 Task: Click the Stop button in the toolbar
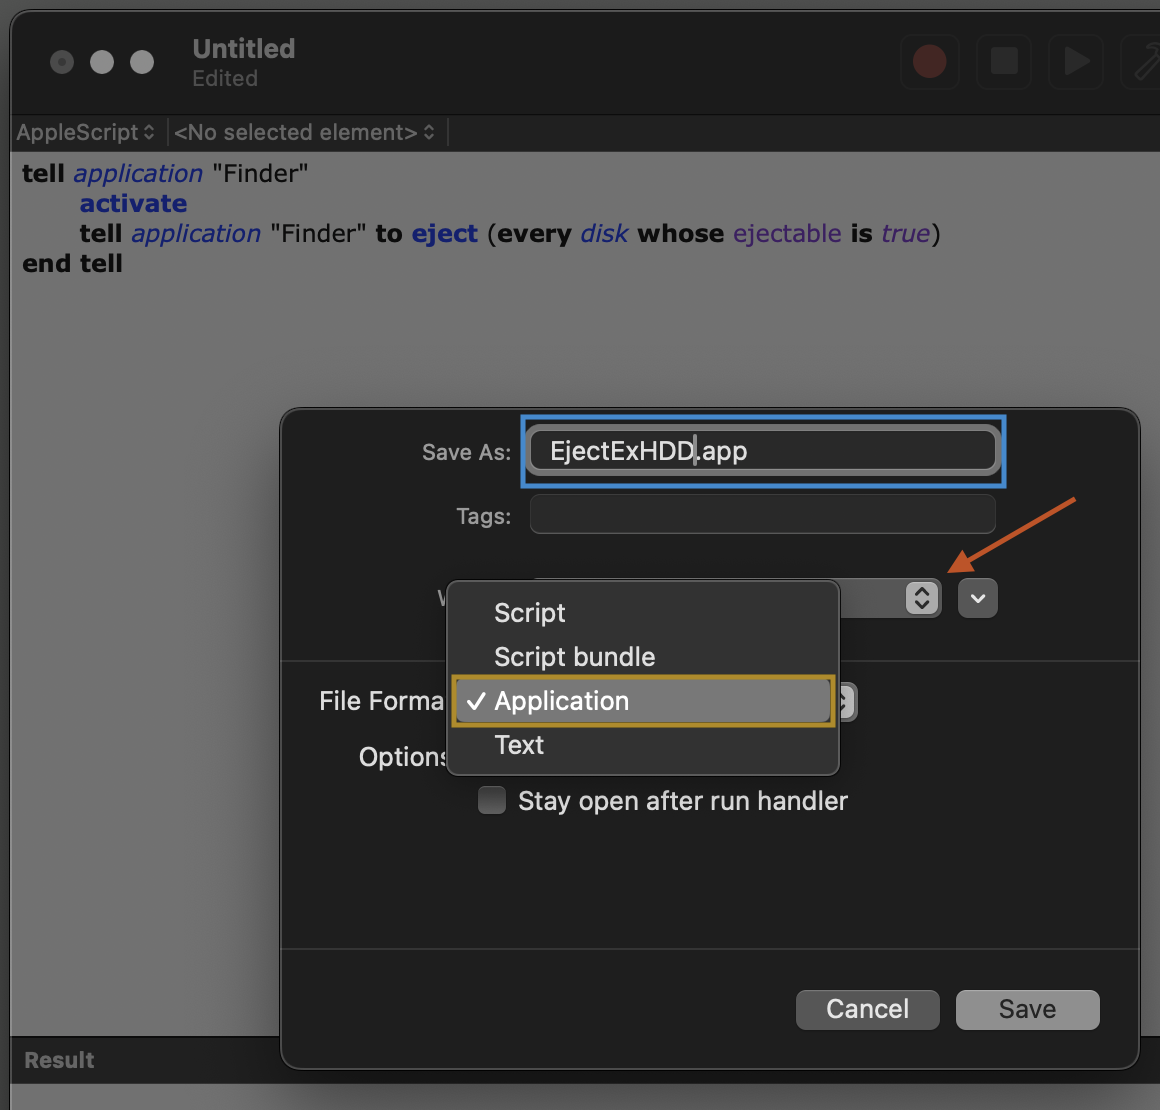1003,62
